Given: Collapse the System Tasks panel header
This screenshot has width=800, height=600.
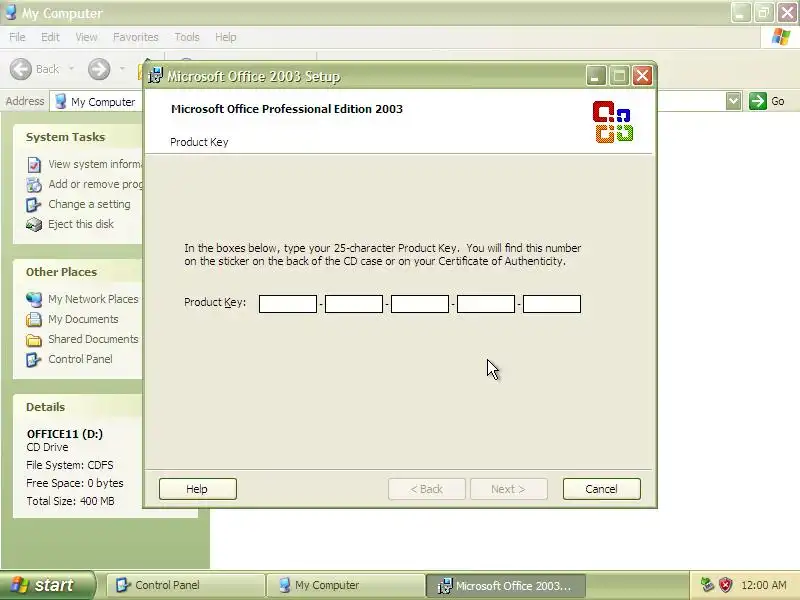Looking at the screenshot, I should 78,137.
